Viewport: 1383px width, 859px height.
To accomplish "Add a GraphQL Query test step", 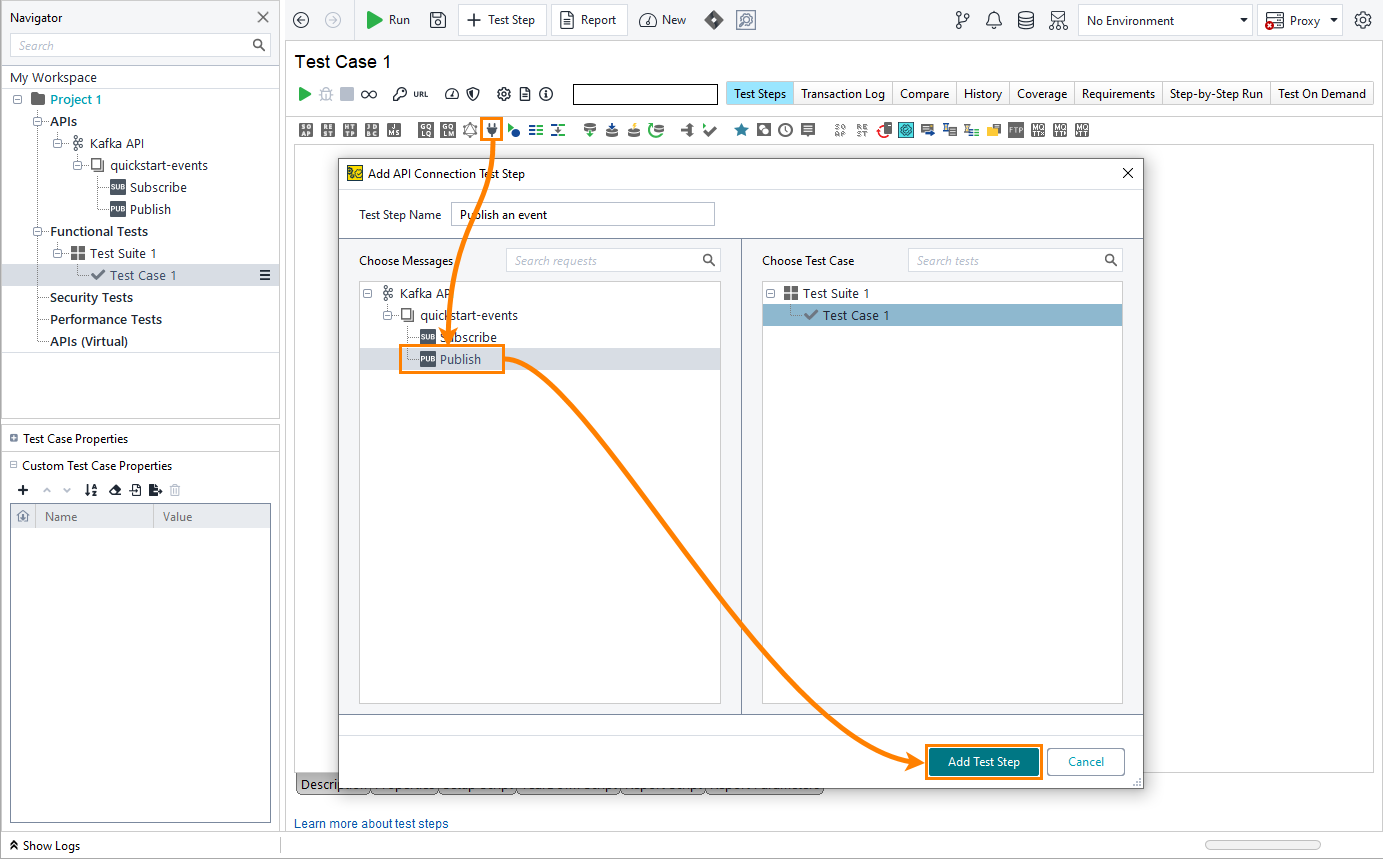I will click(424, 129).
